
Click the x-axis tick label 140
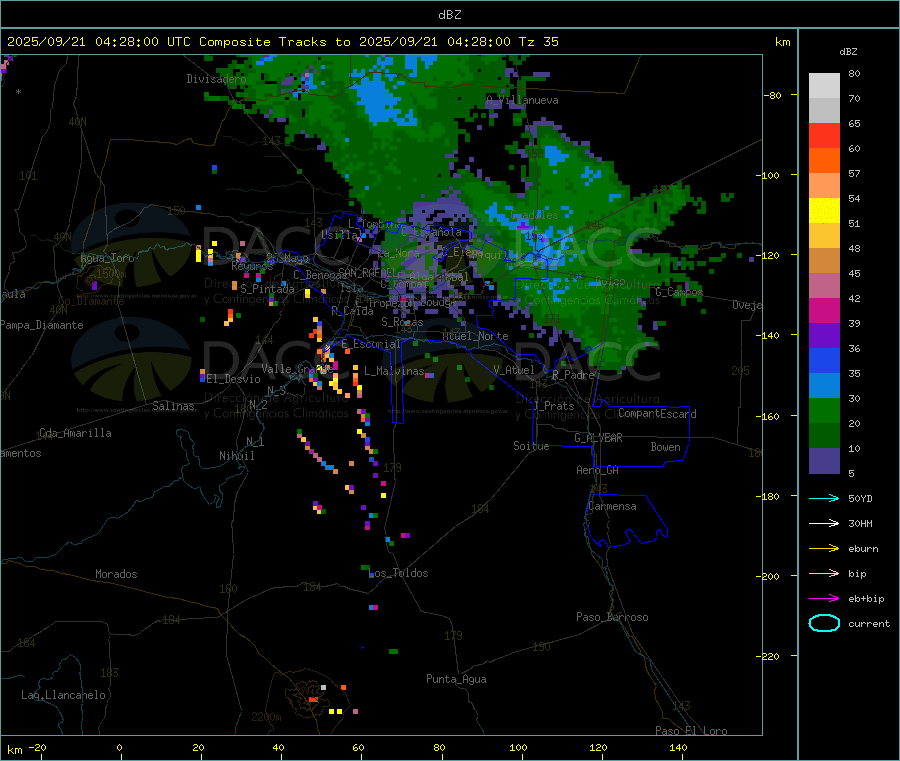[678, 747]
